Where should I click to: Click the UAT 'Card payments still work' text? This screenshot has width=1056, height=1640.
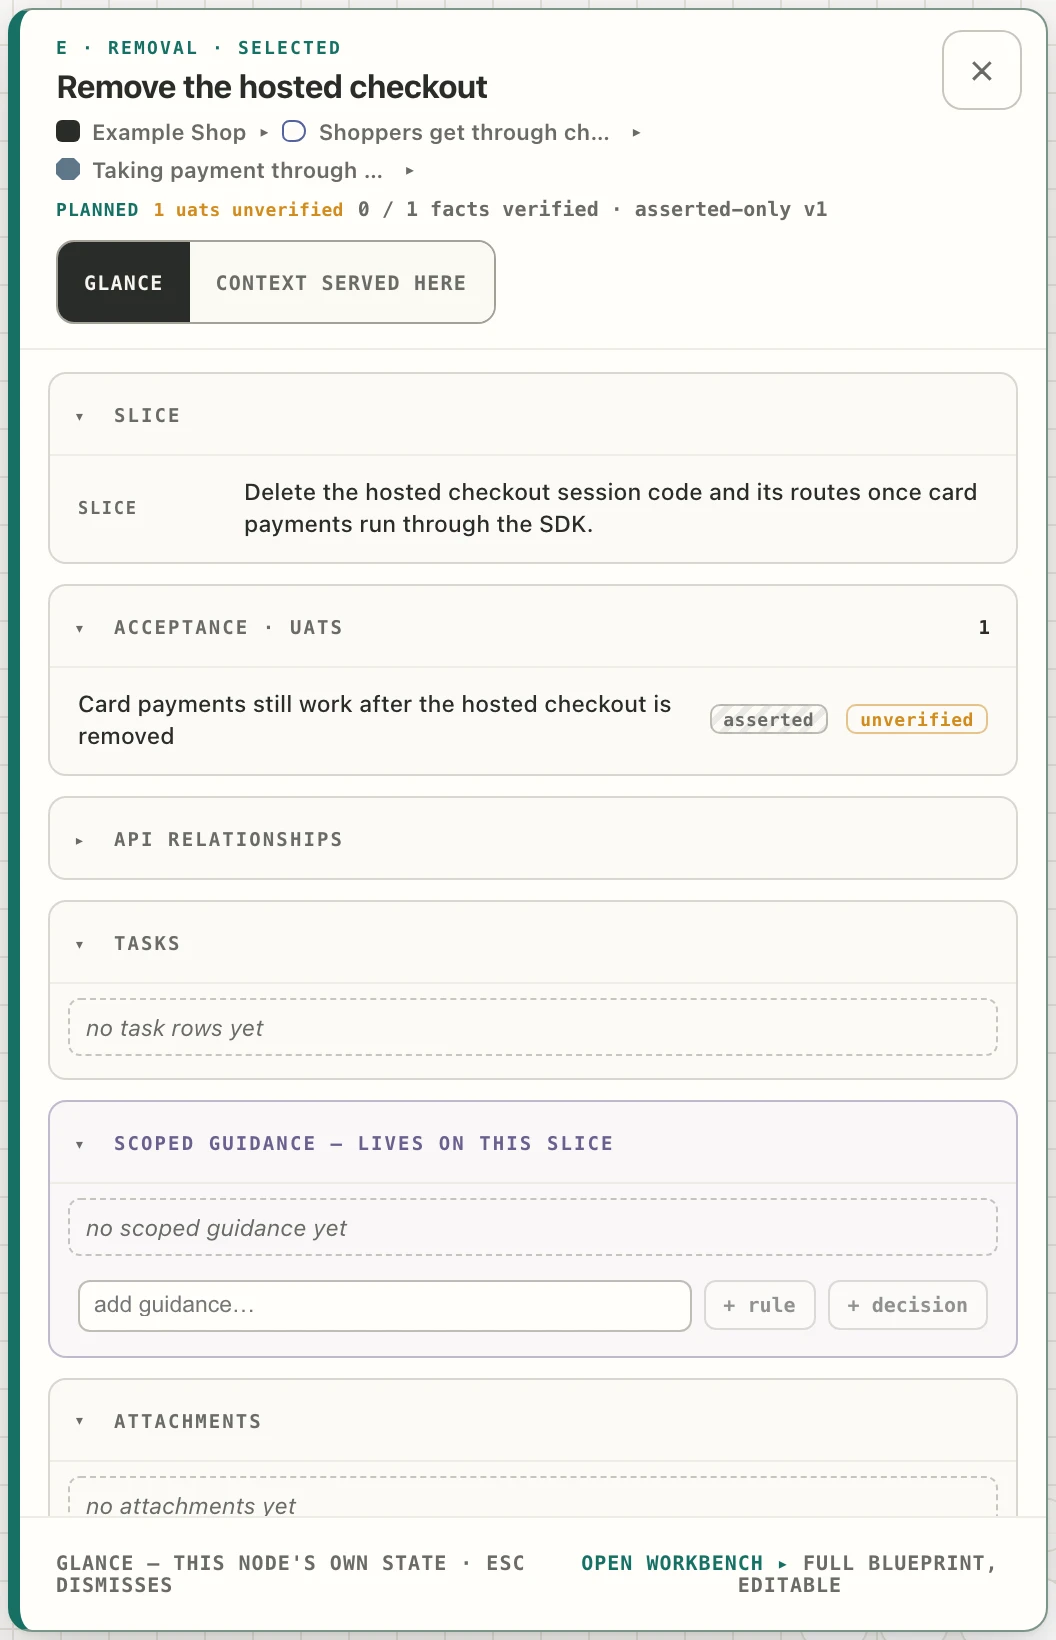pyautogui.click(x=375, y=720)
